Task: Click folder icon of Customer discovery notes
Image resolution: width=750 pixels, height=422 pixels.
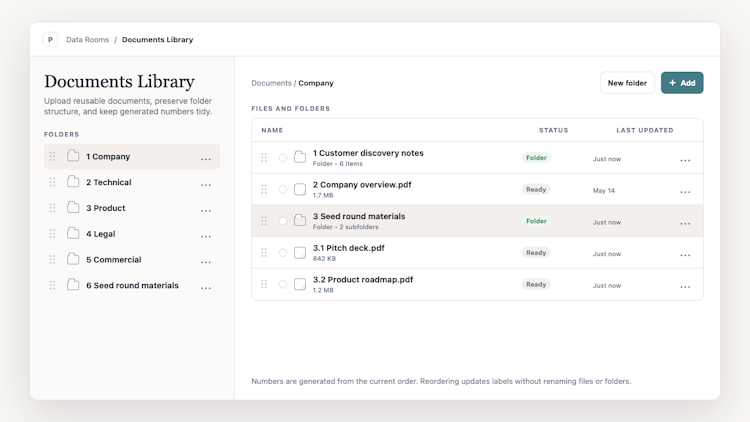Action: (x=300, y=157)
